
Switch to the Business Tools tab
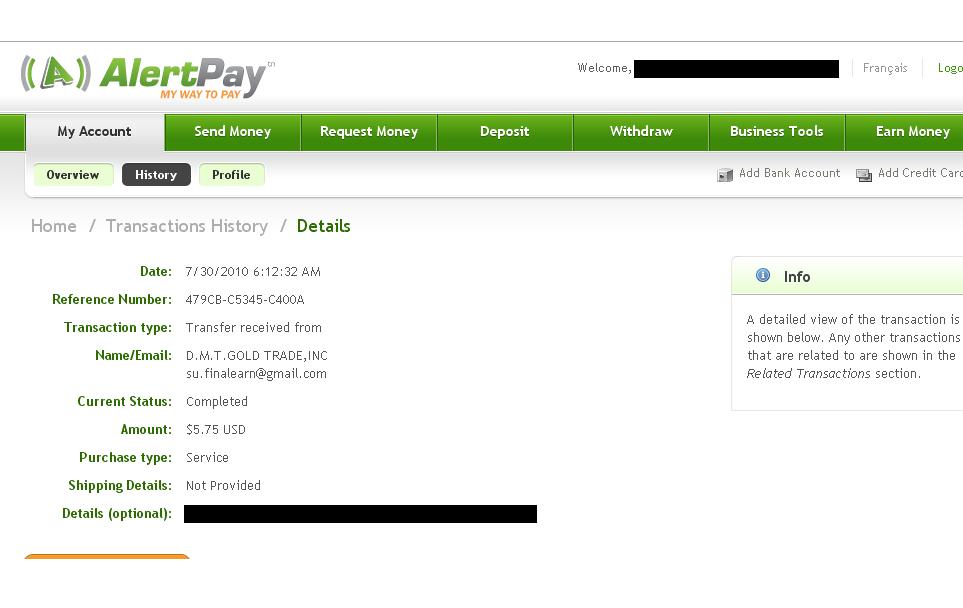pos(777,131)
